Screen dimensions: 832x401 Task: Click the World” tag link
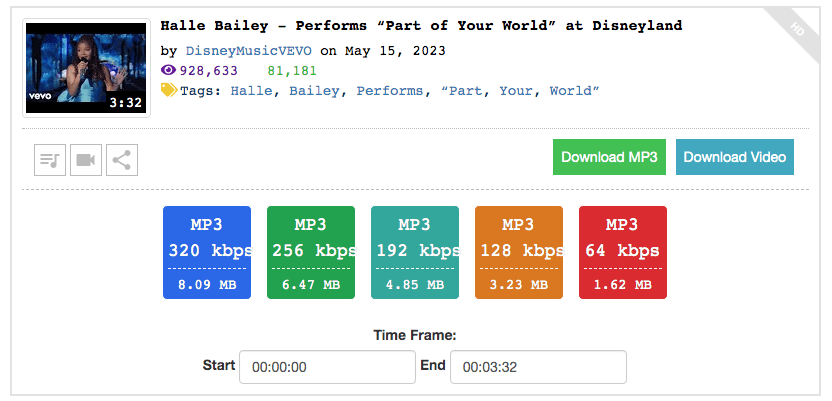575,91
